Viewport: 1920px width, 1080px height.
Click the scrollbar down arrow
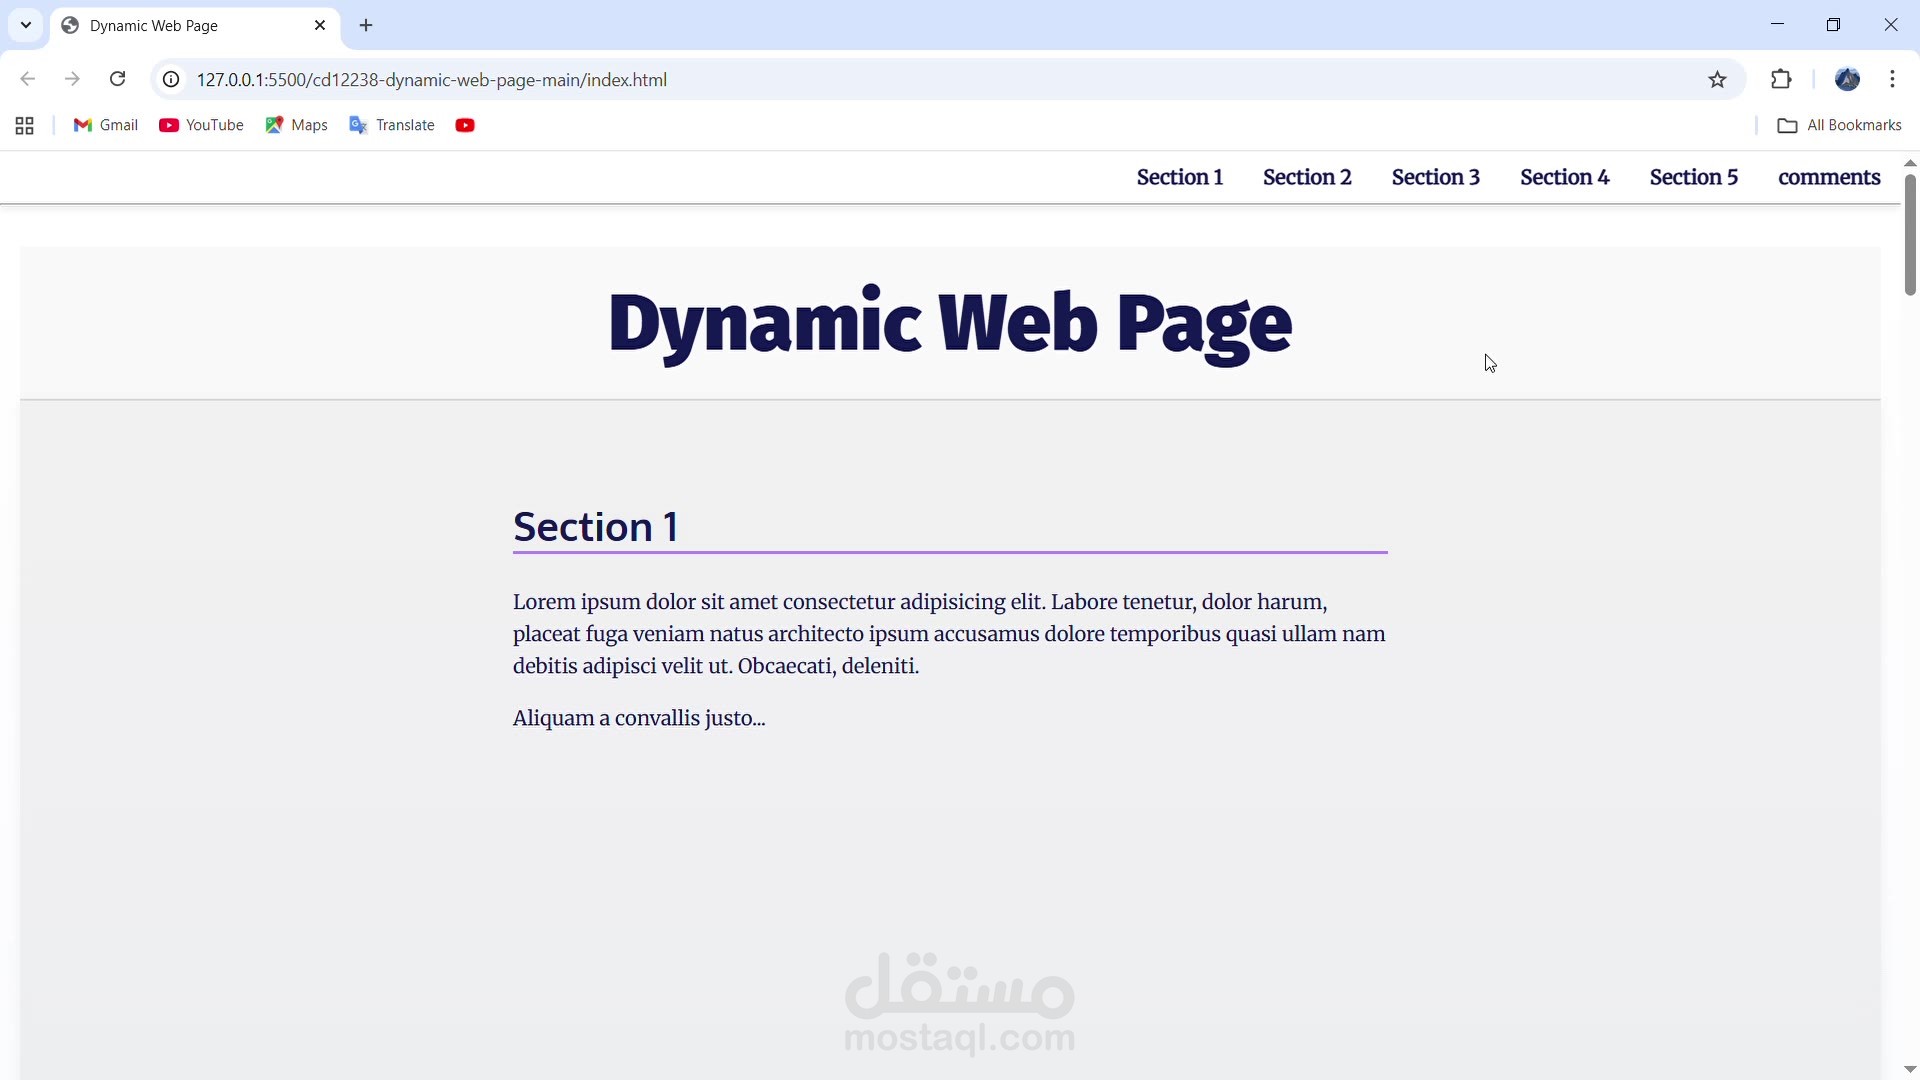click(1910, 1070)
